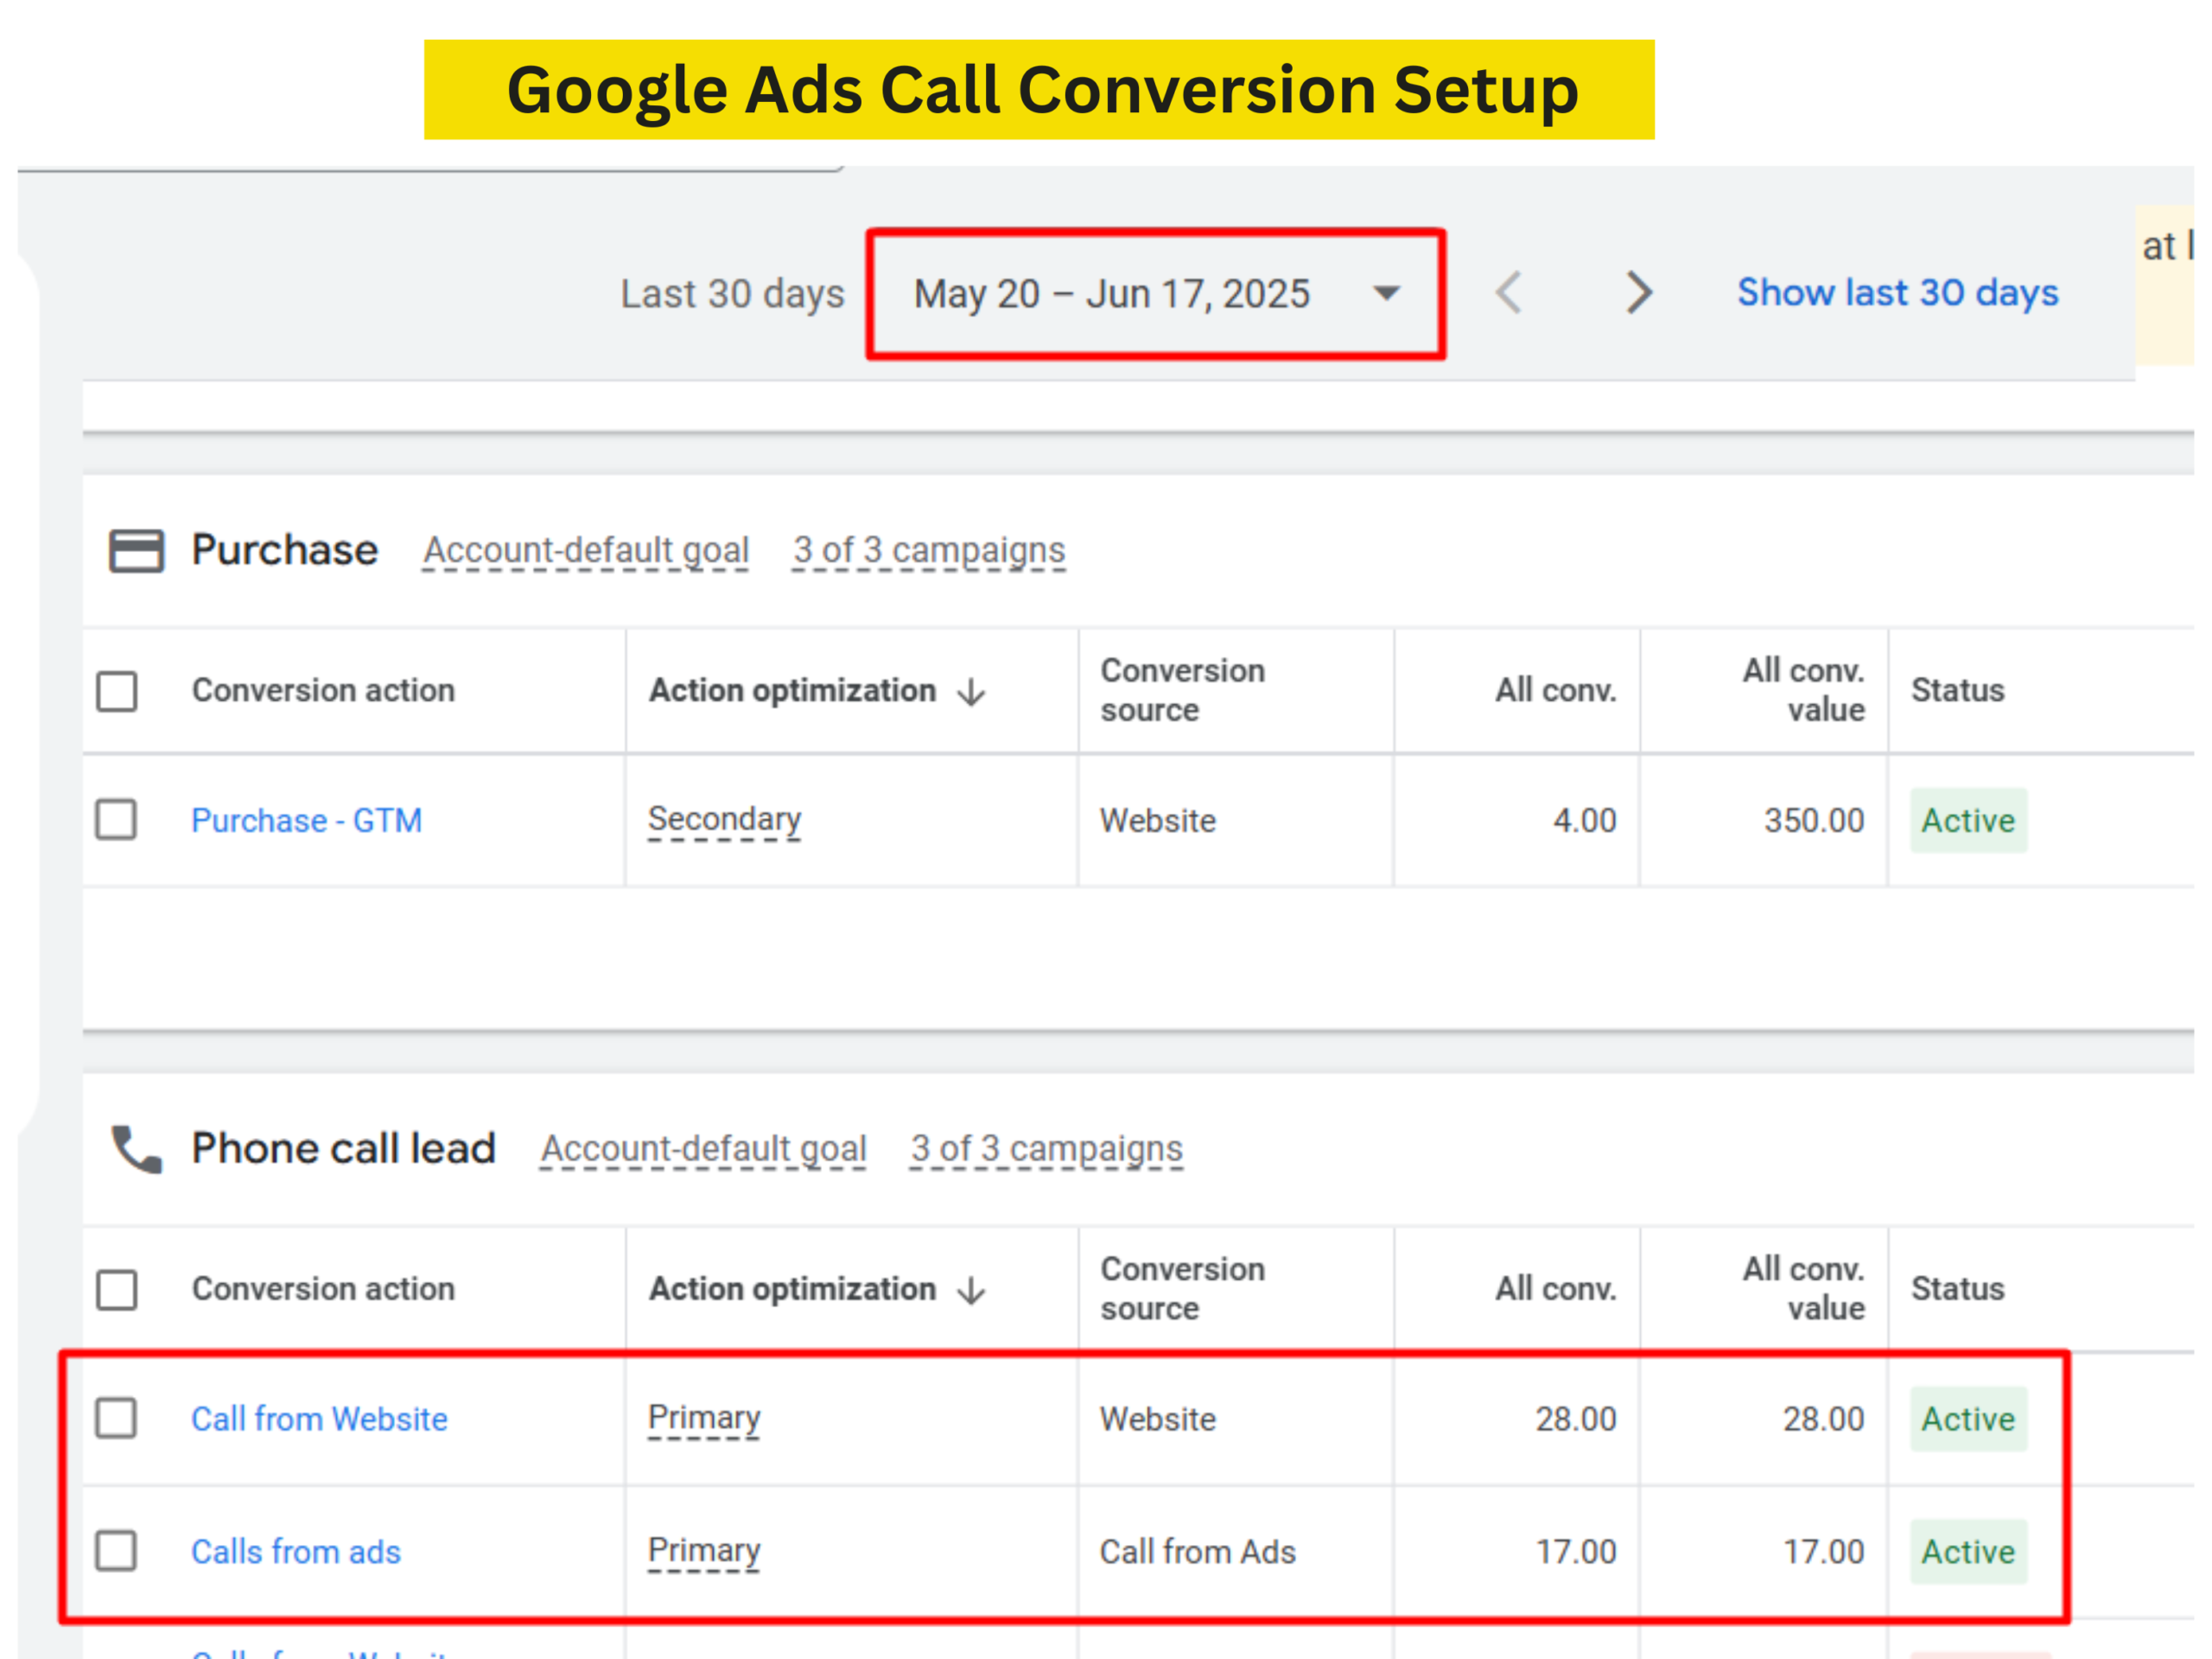Click 3 of 3 campaigns for Phone call lead

click(1046, 1149)
